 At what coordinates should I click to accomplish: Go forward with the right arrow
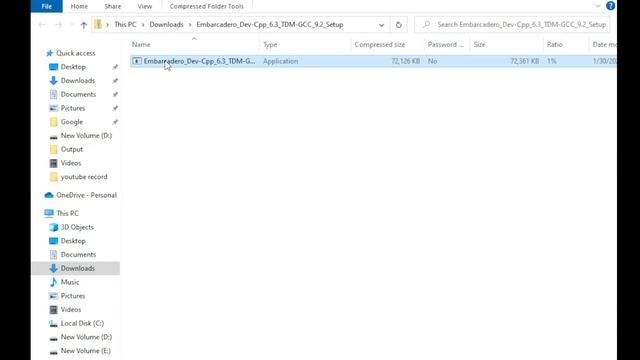point(58,25)
